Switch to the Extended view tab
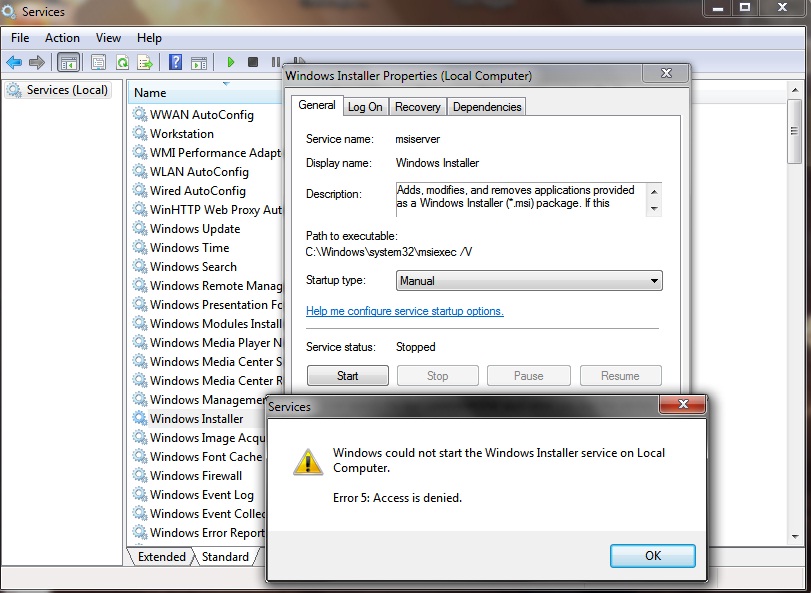Screen dimensions: 811x593 pyautogui.click(x=161, y=557)
